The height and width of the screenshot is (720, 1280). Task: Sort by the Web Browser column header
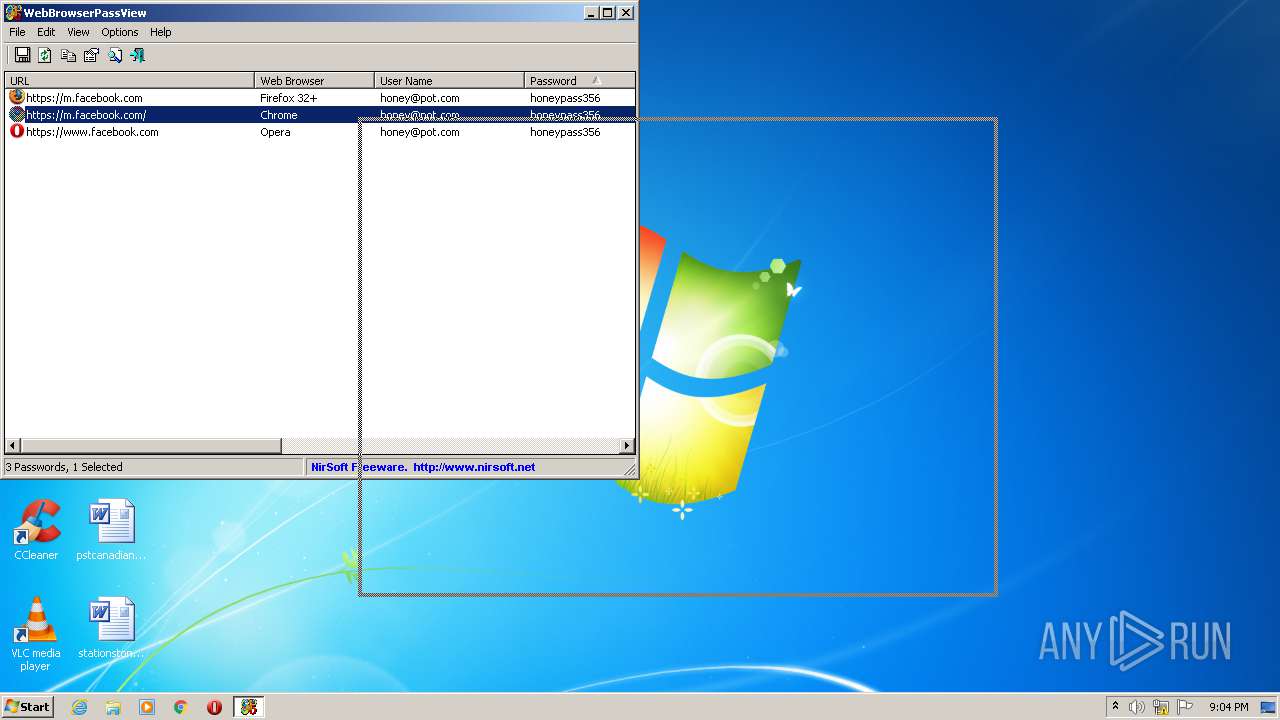tap(315, 80)
